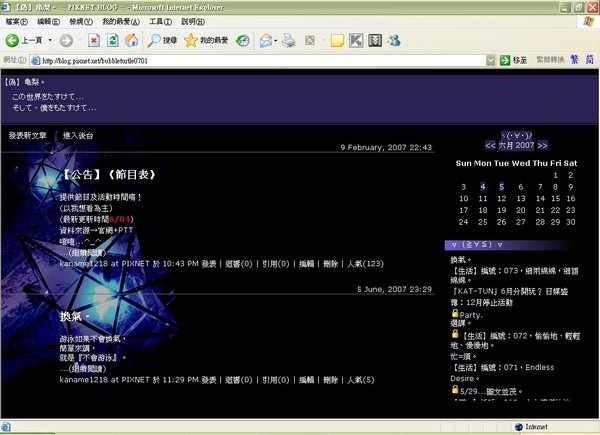
Task: Refresh the current page
Action: (113, 40)
